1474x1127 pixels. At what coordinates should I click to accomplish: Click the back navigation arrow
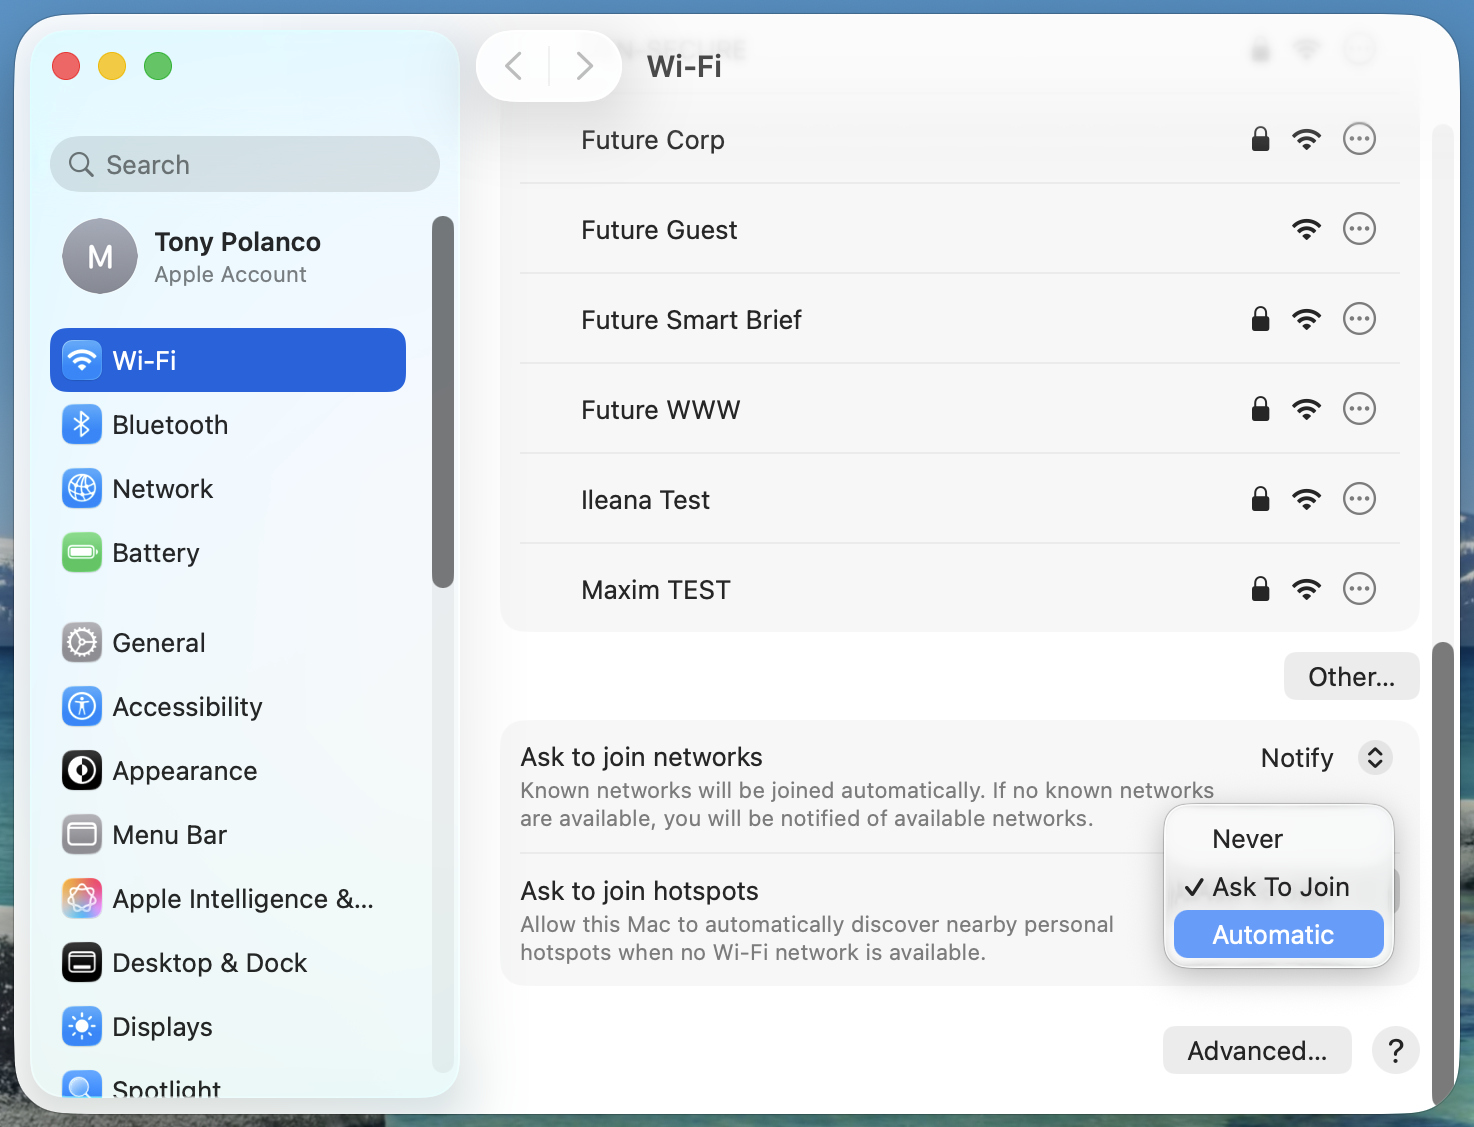point(514,67)
